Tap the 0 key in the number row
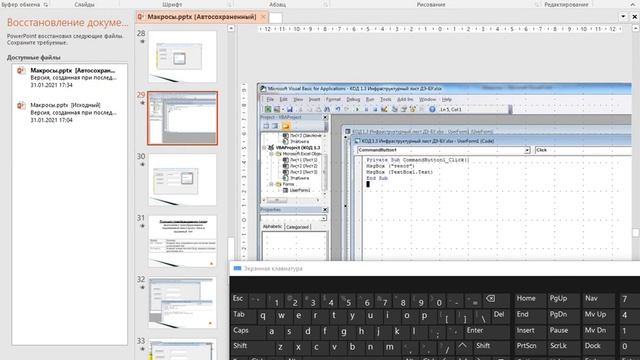Viewport: 640px width, 360px height. 437,300
